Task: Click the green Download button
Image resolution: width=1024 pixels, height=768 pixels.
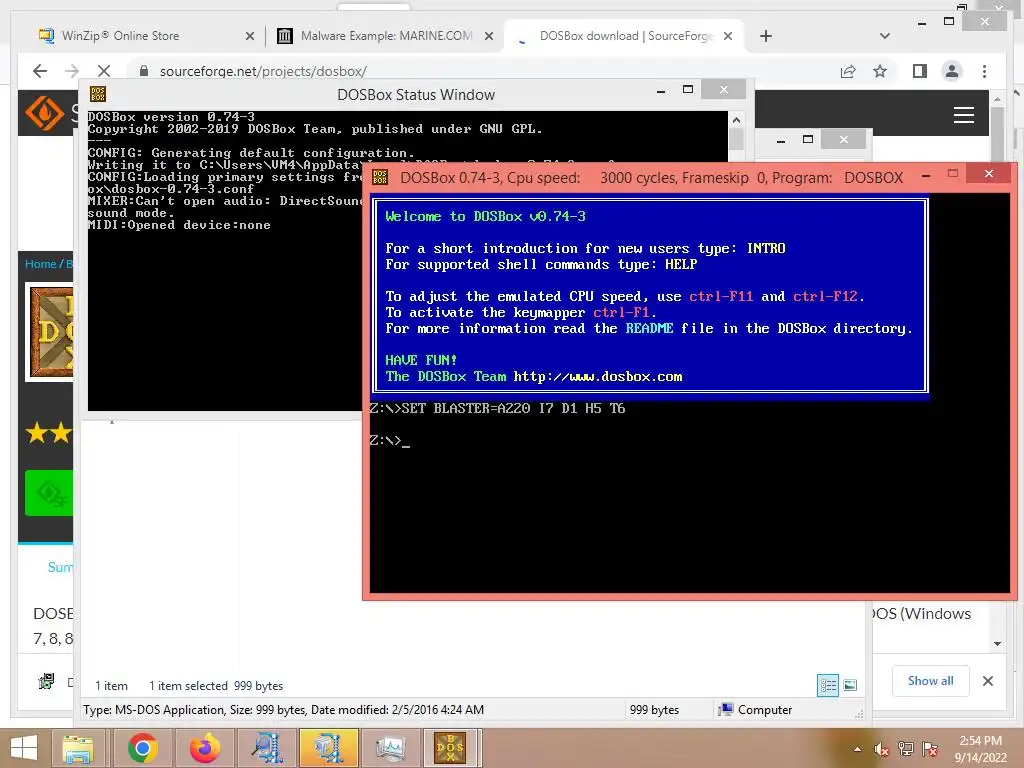Action: tap(49, 493)
